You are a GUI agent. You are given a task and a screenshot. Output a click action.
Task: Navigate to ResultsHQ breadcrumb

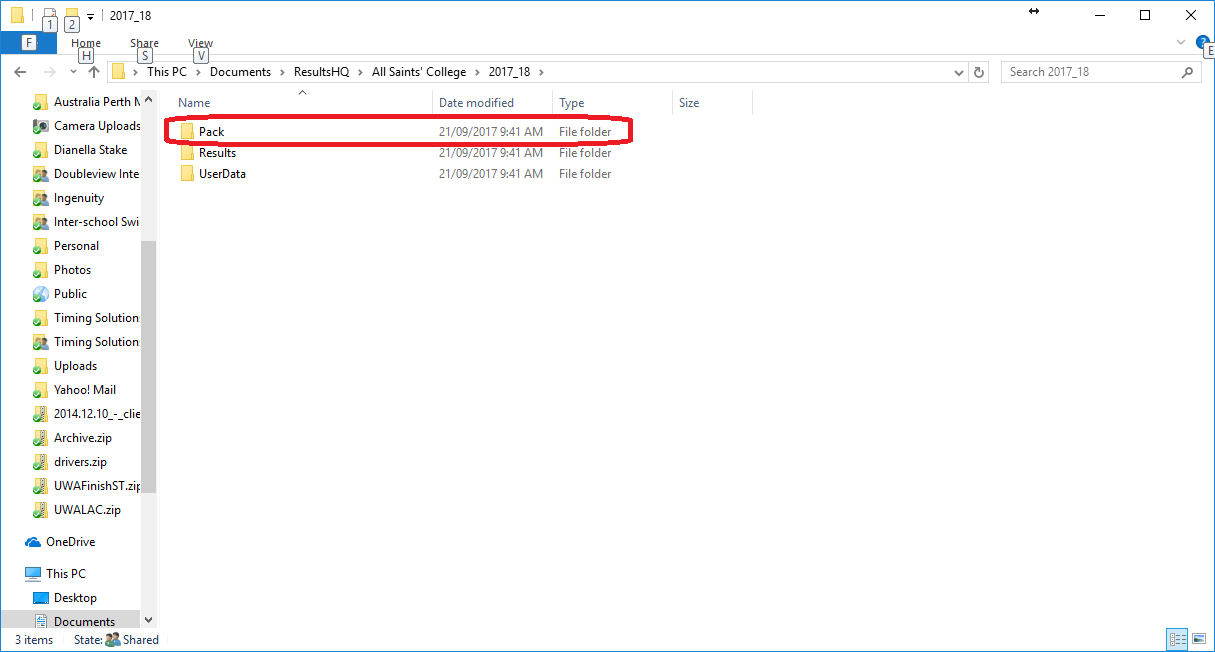322,72
